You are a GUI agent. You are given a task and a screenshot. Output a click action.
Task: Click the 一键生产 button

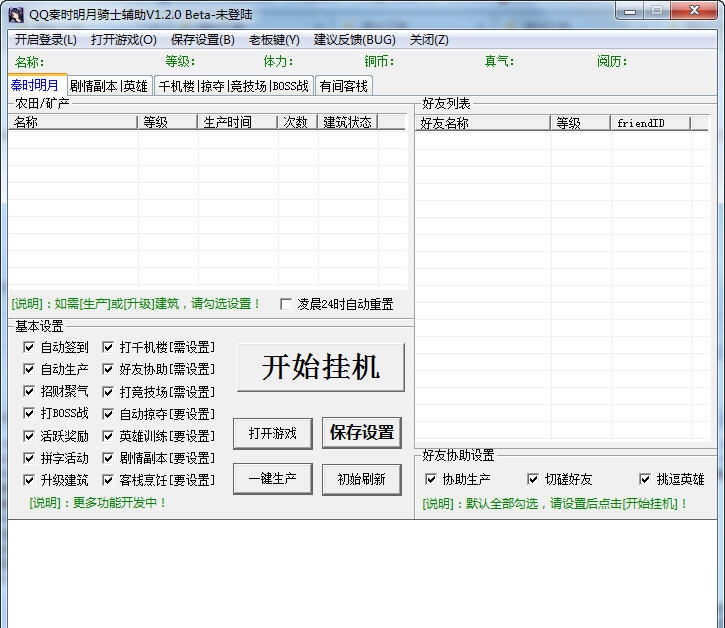pyautogui.click(x=273, y=479)
